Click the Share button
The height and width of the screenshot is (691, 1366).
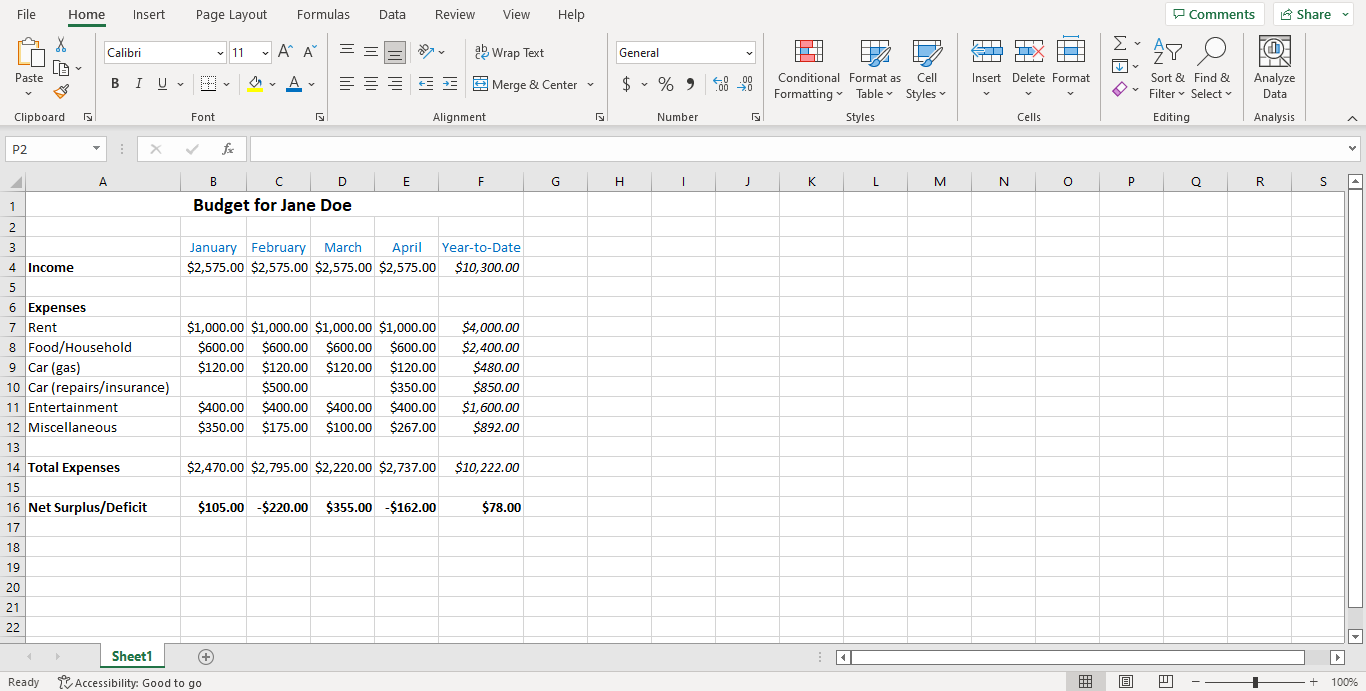coord(1312,14)
